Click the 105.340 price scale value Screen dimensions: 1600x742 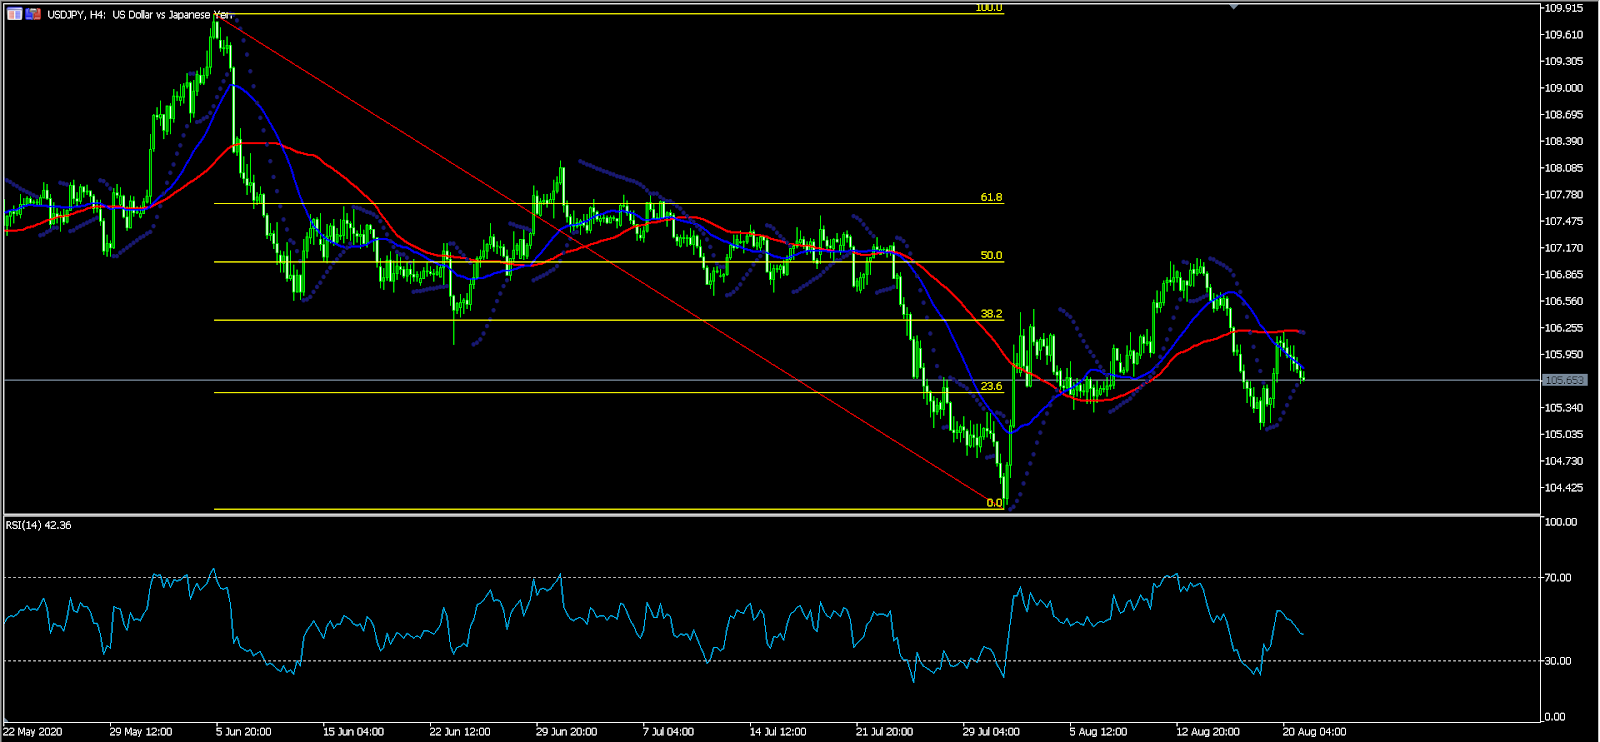pos(1564,408)
